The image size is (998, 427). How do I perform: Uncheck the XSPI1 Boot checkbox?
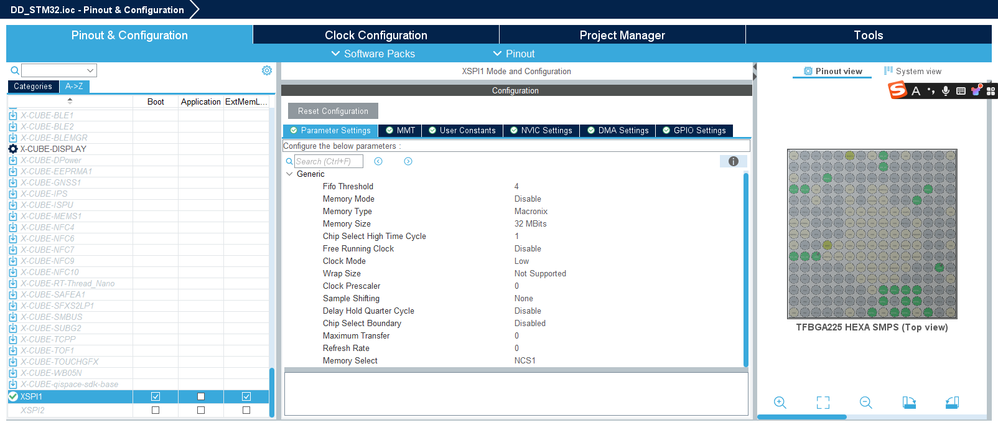tap(155, 396)
